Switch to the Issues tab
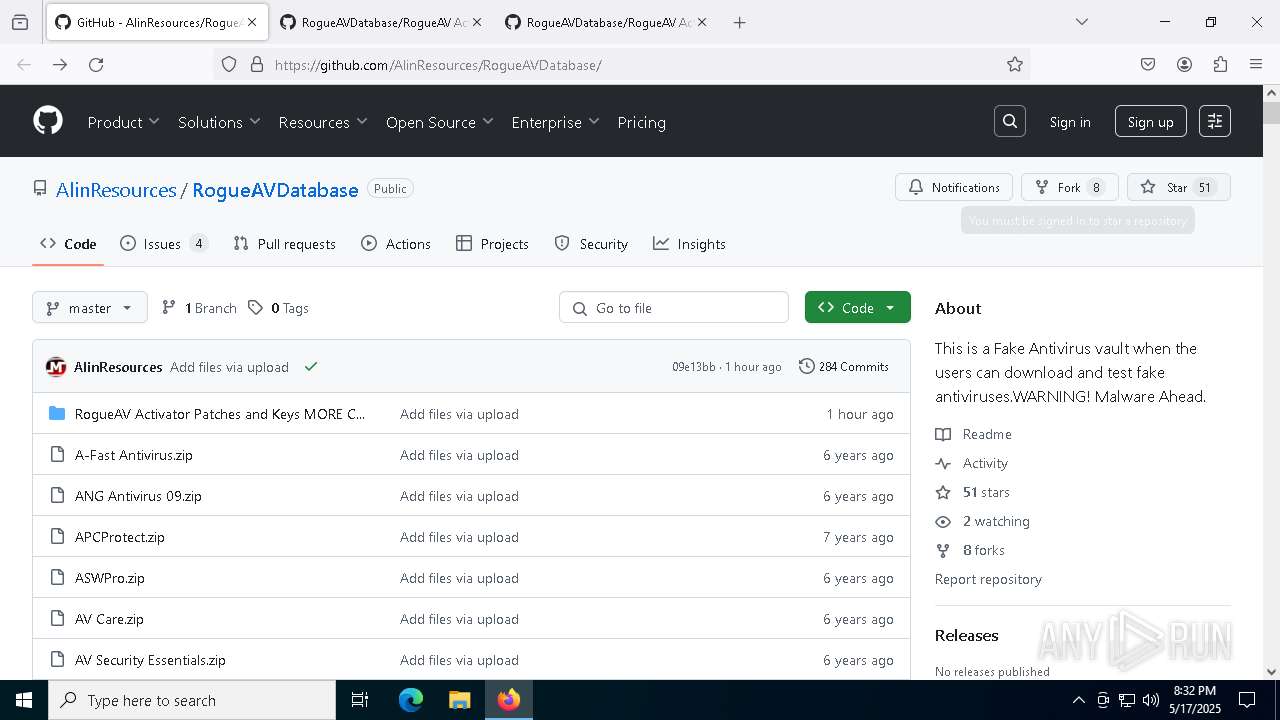1280x720 pixels. pos(164,244)
